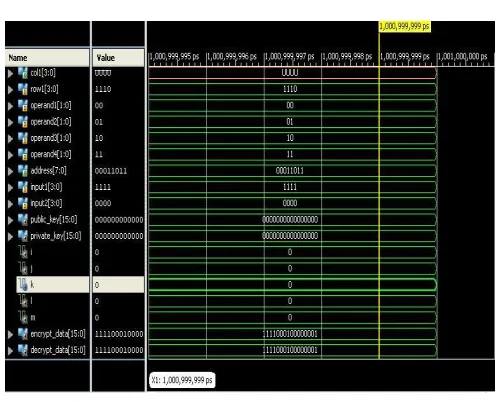Click the encrypt_data[15:0] bus icon
Image resolution: width=498 pixels, height=402 pixels.
tap(23, 334)
